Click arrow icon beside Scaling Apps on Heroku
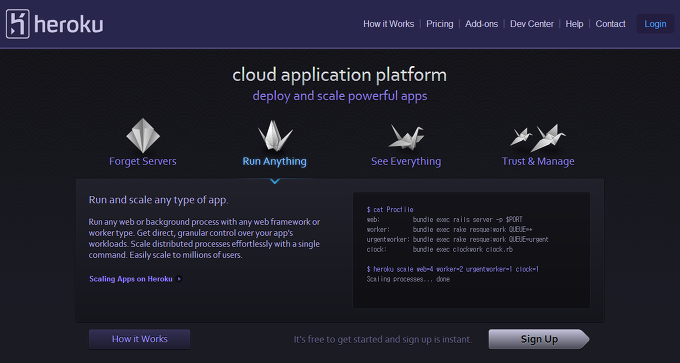The image size is (680, 363). 180,279
